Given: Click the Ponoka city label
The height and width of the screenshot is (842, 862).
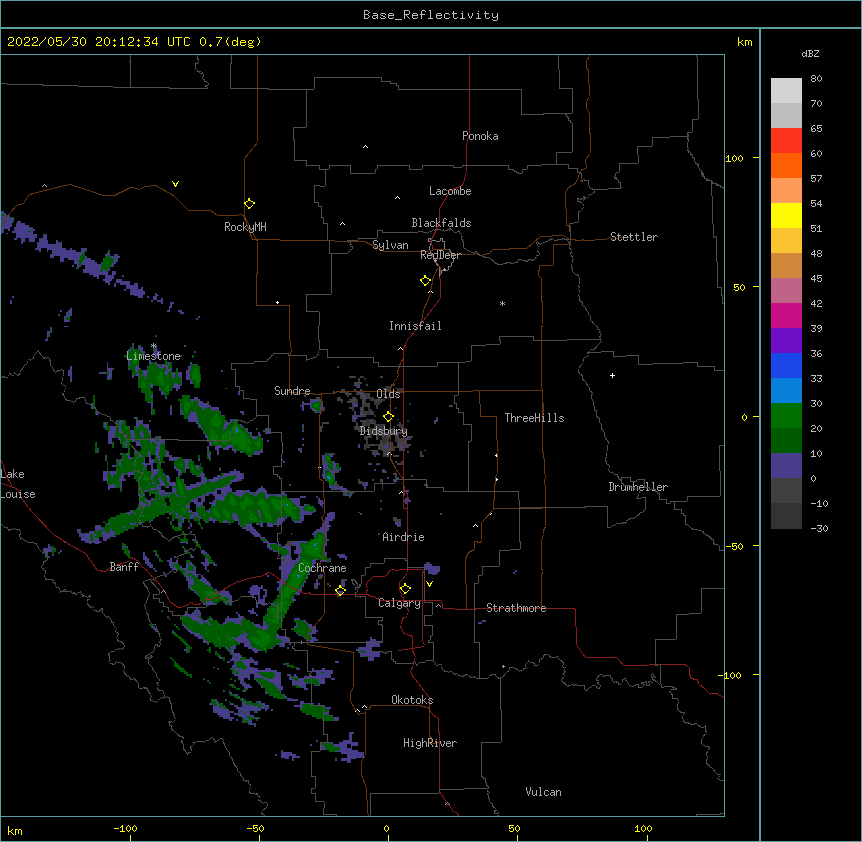Looking at the screenshot, I should [x=480, y=136].
